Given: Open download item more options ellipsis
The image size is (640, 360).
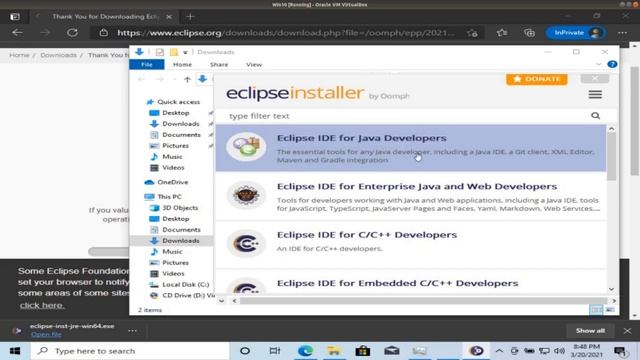Looking at the screenshot, I should (x=132, y=331).
